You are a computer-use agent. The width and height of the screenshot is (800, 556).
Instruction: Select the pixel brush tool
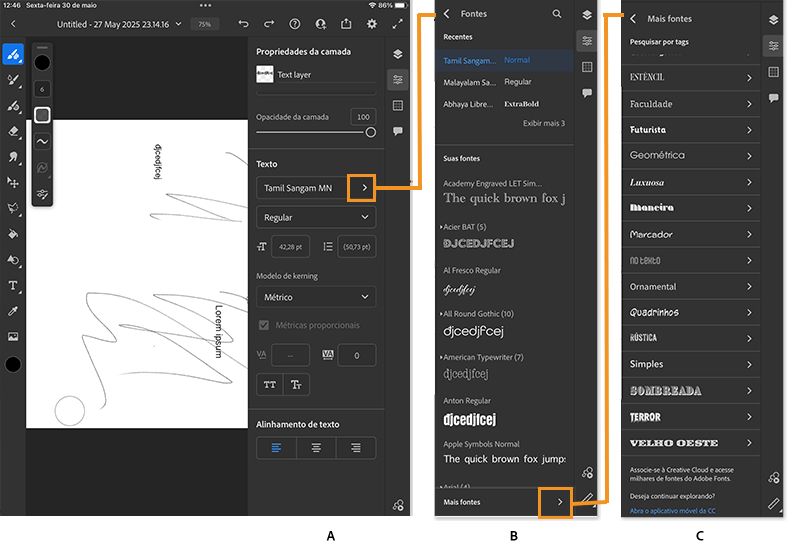pyautogui.click(x=13, y=54)
